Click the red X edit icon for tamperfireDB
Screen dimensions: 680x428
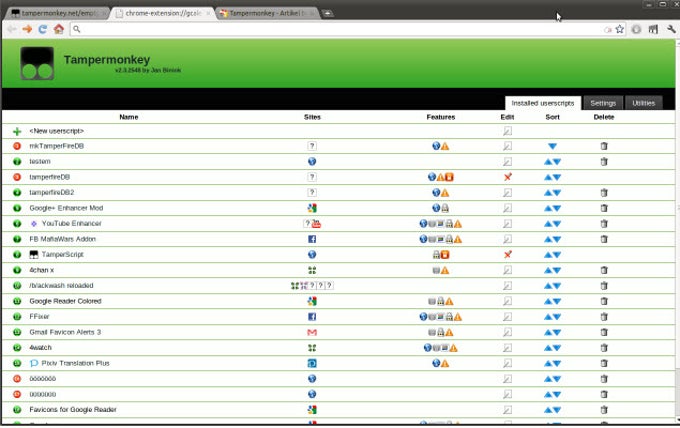507,177
